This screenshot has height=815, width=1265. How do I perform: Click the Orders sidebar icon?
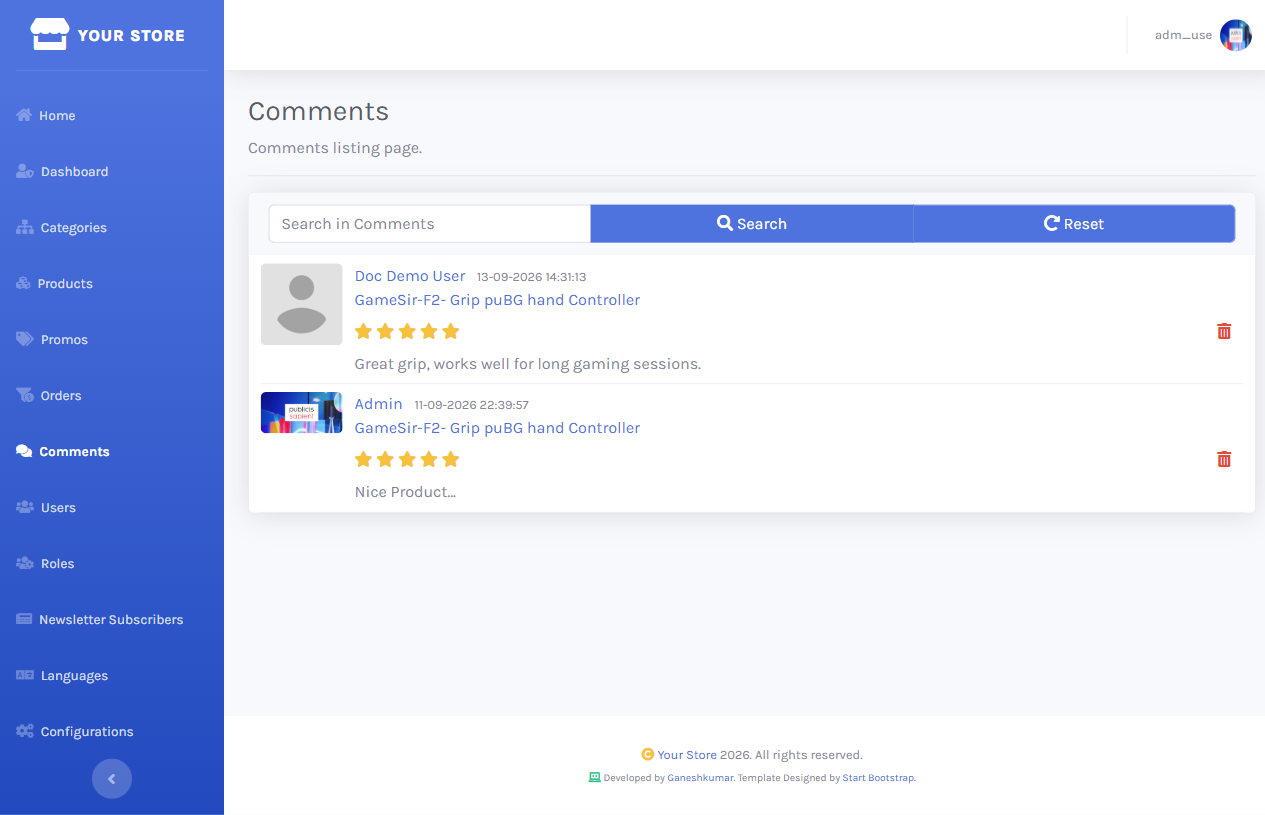click(x=25, y=395)
